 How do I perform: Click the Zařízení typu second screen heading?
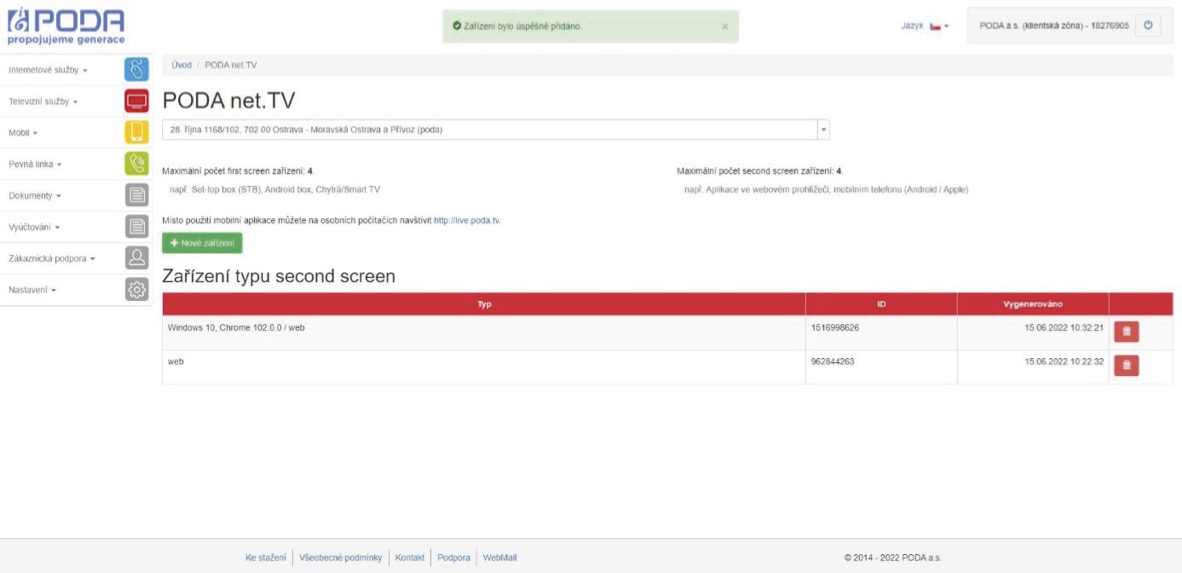(278, 277)
